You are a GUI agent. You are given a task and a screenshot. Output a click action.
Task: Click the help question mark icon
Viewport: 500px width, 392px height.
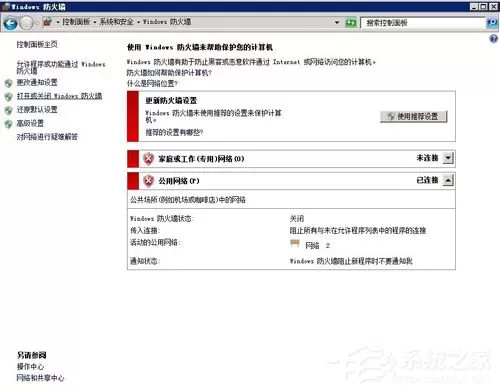point(493,39)
